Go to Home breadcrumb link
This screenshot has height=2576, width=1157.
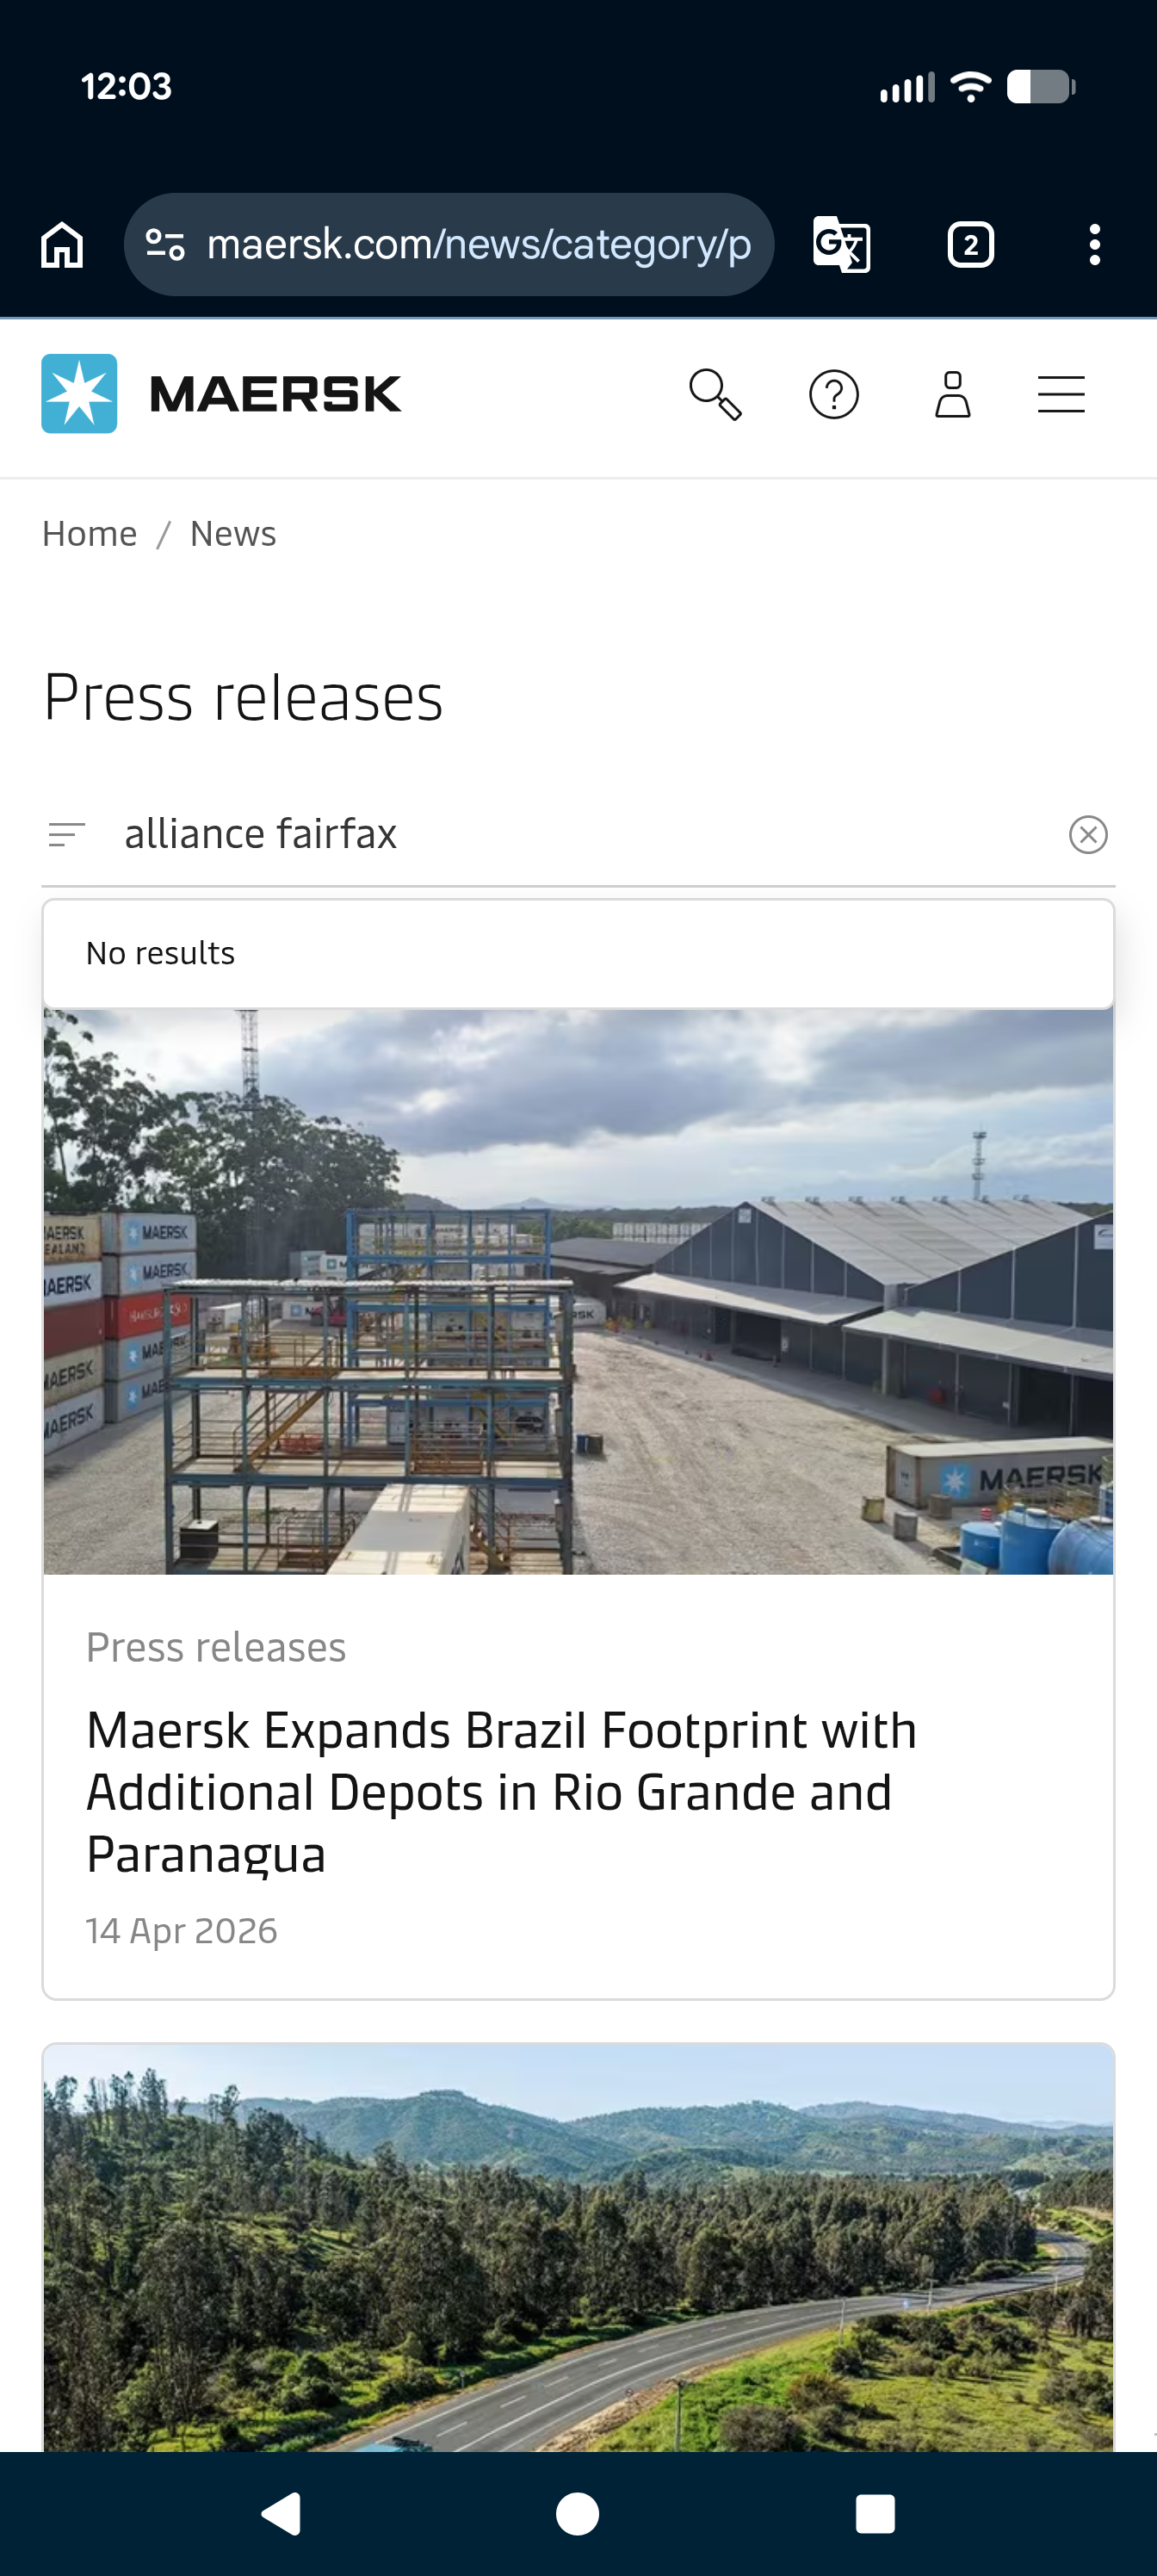89,534
